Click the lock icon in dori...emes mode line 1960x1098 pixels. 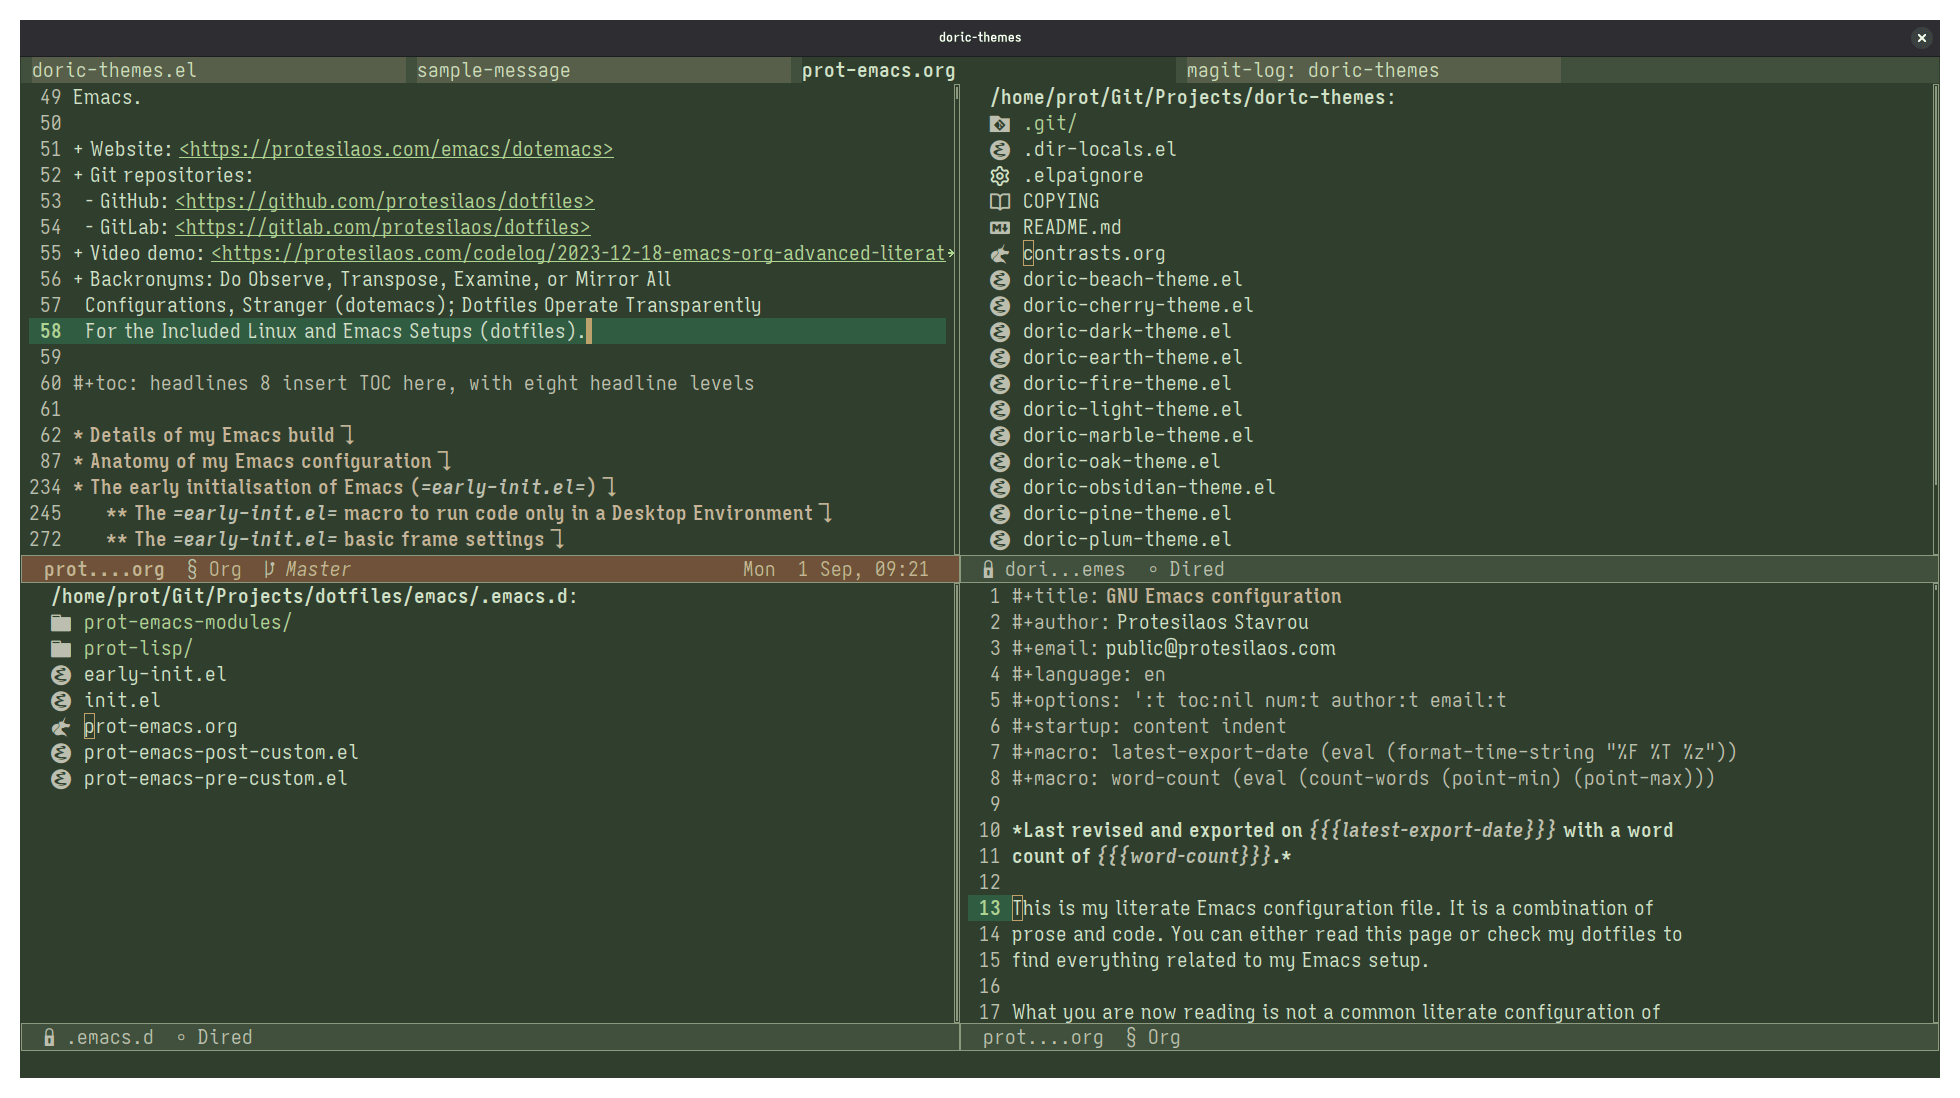(988, 569)
